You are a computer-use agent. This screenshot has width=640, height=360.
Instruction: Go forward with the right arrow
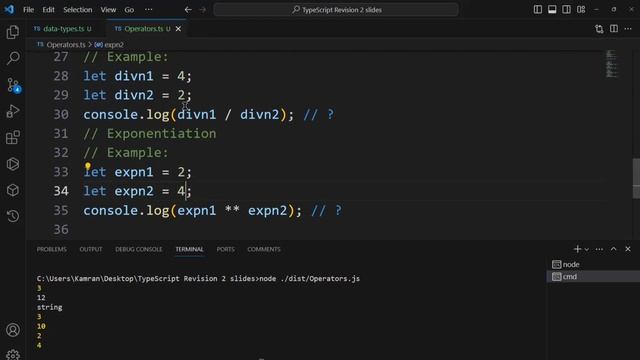(203, 9)
